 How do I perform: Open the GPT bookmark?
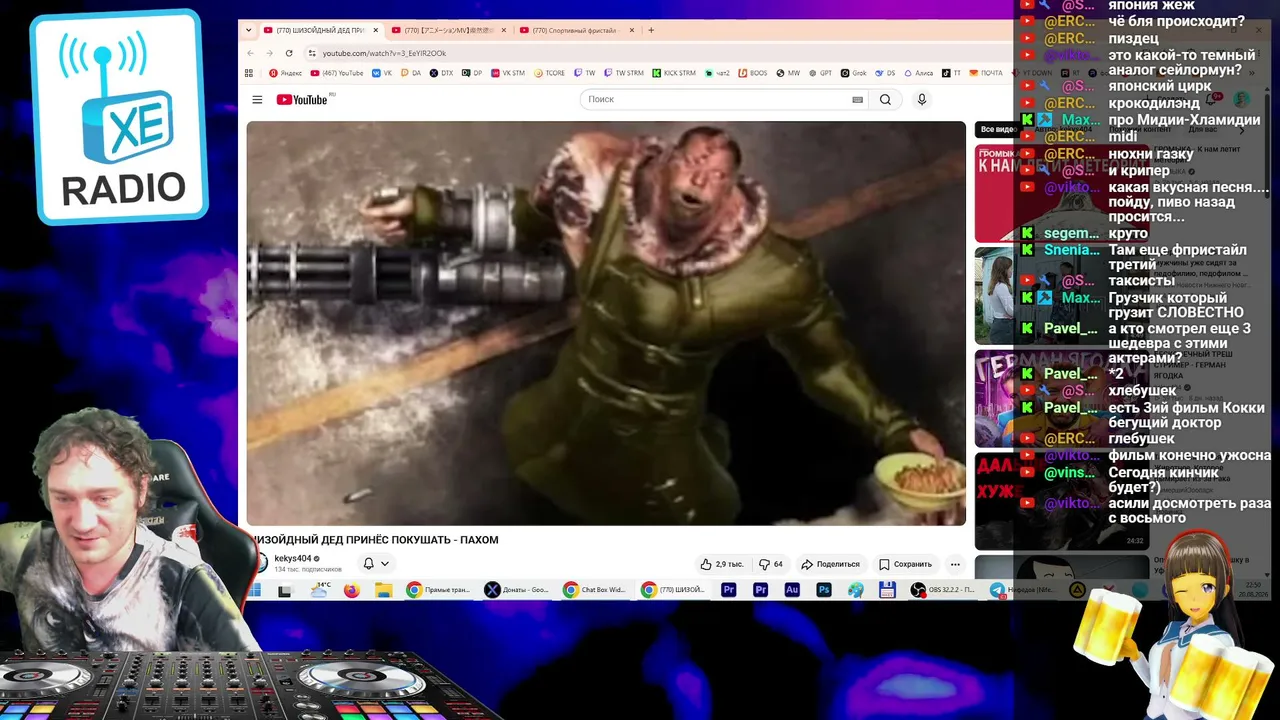pyautogui.click(x=820, y=73)
